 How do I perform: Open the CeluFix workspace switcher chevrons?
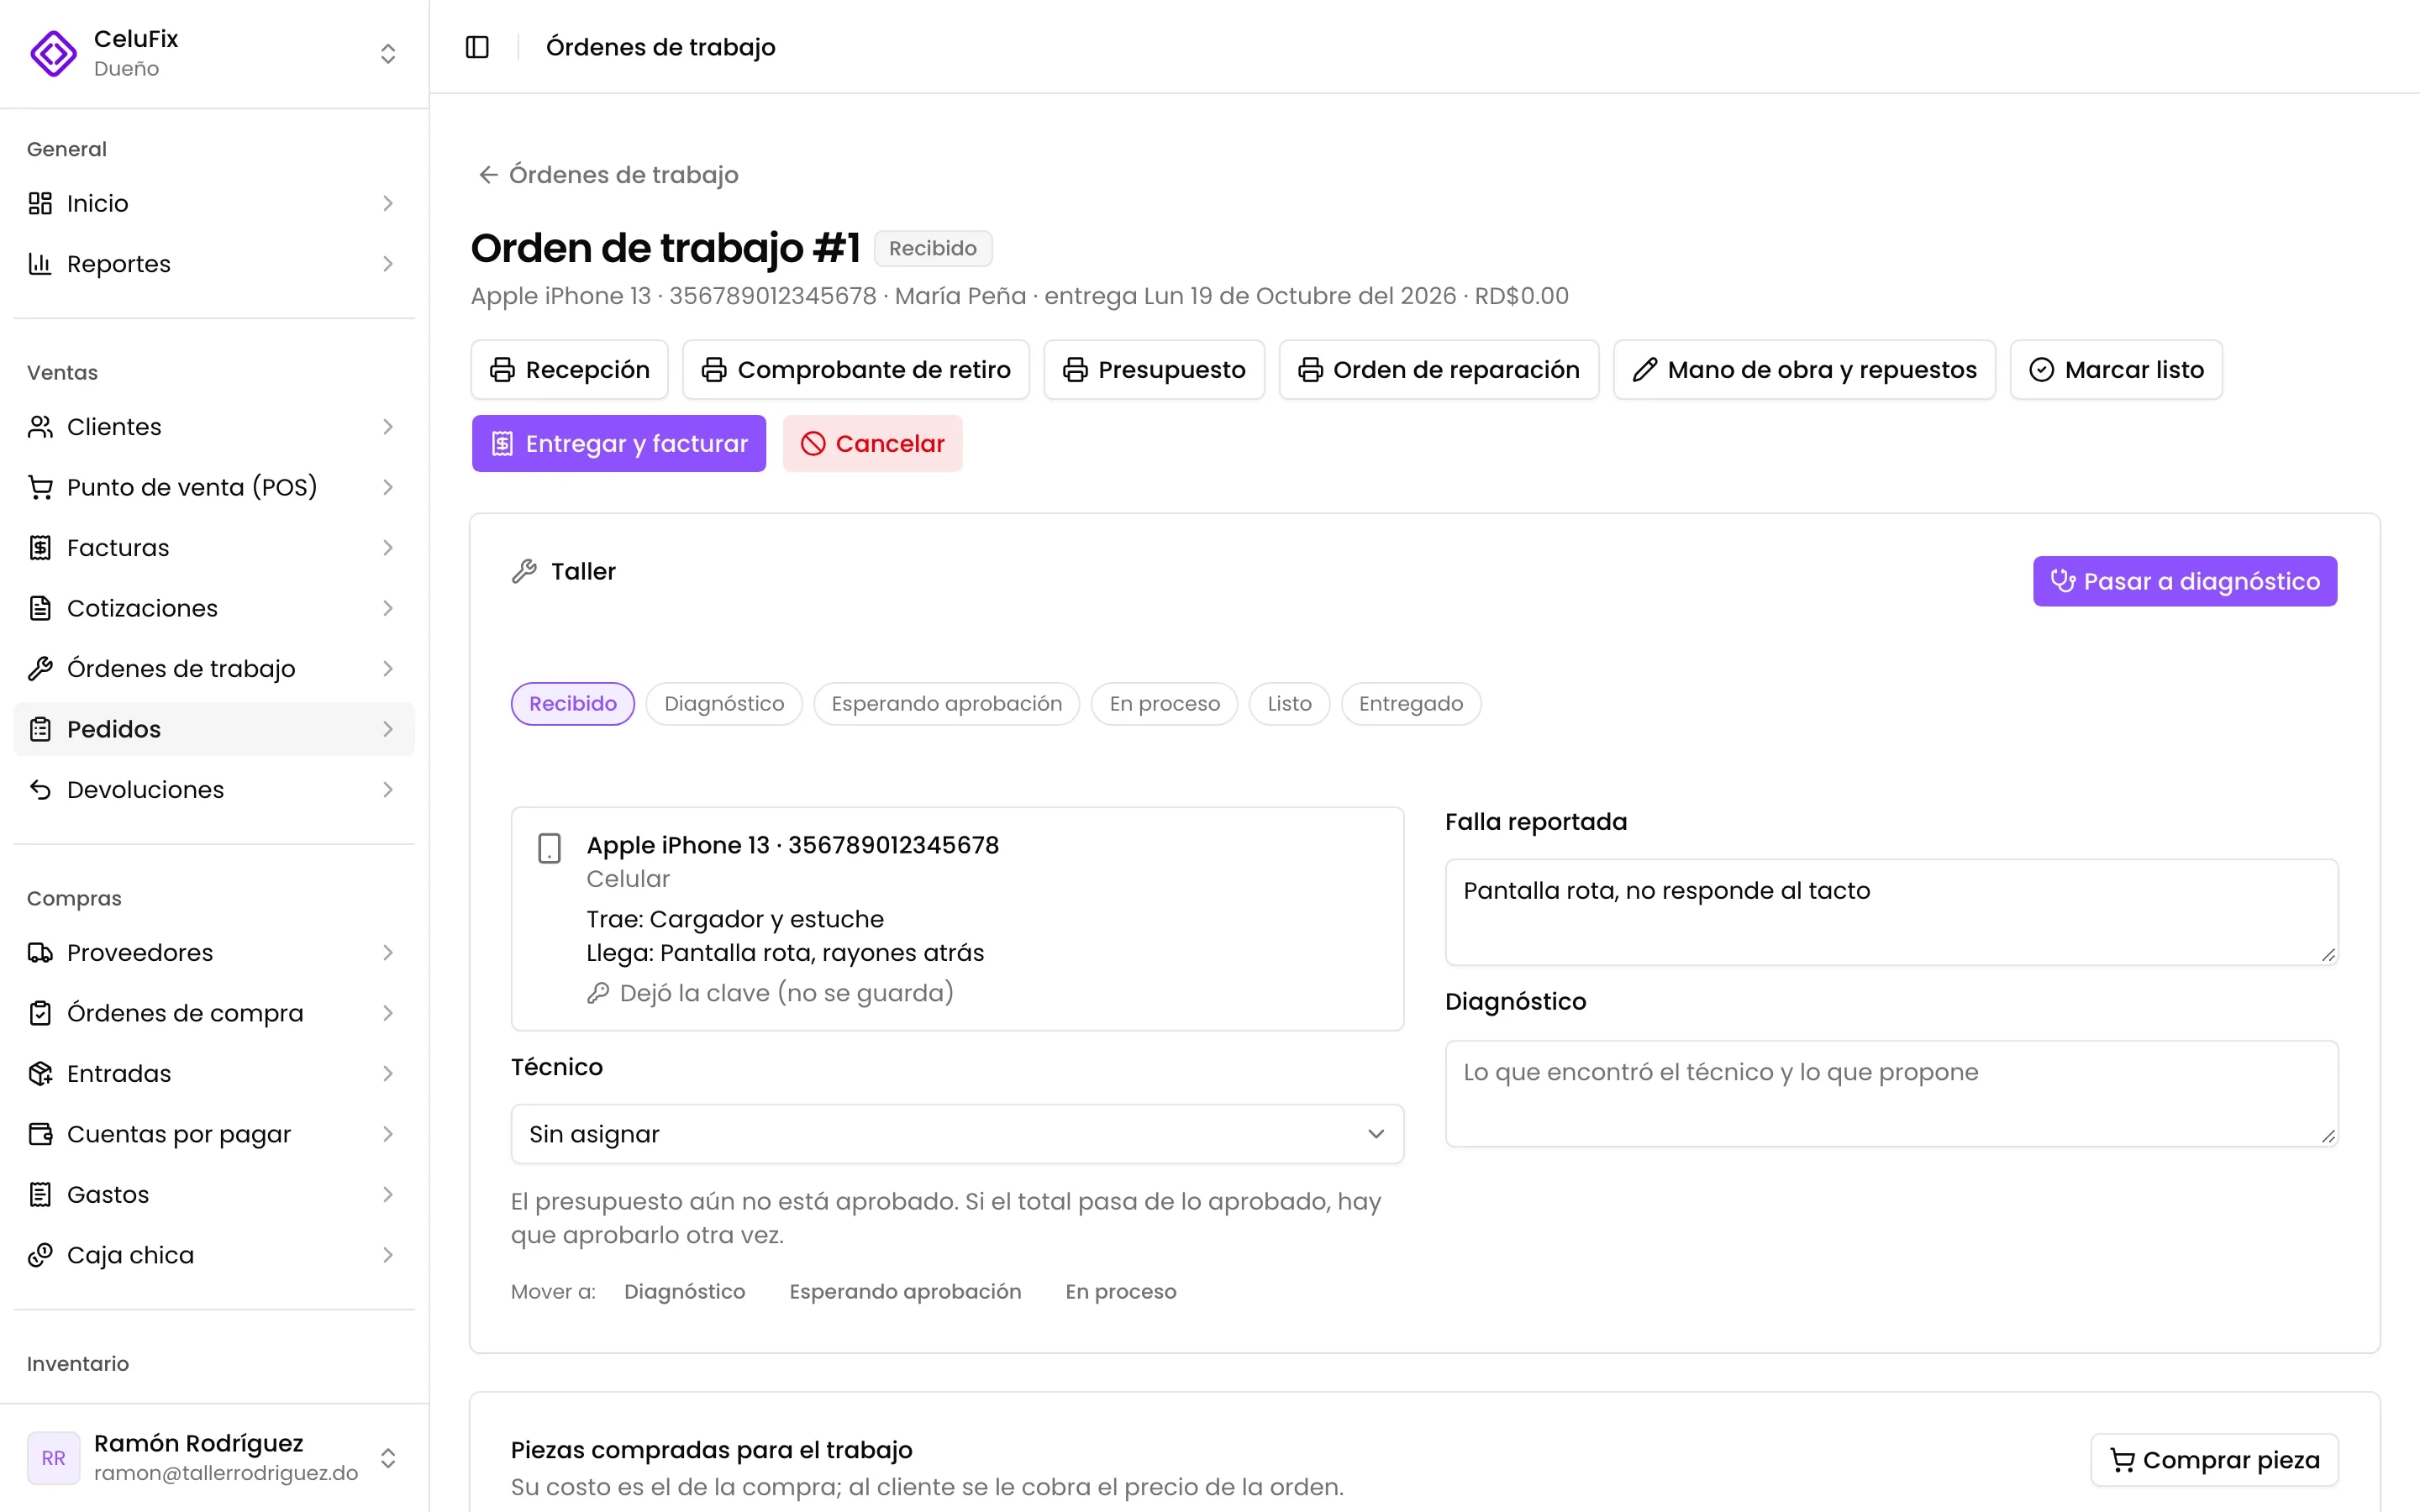[x=388, y=53]
